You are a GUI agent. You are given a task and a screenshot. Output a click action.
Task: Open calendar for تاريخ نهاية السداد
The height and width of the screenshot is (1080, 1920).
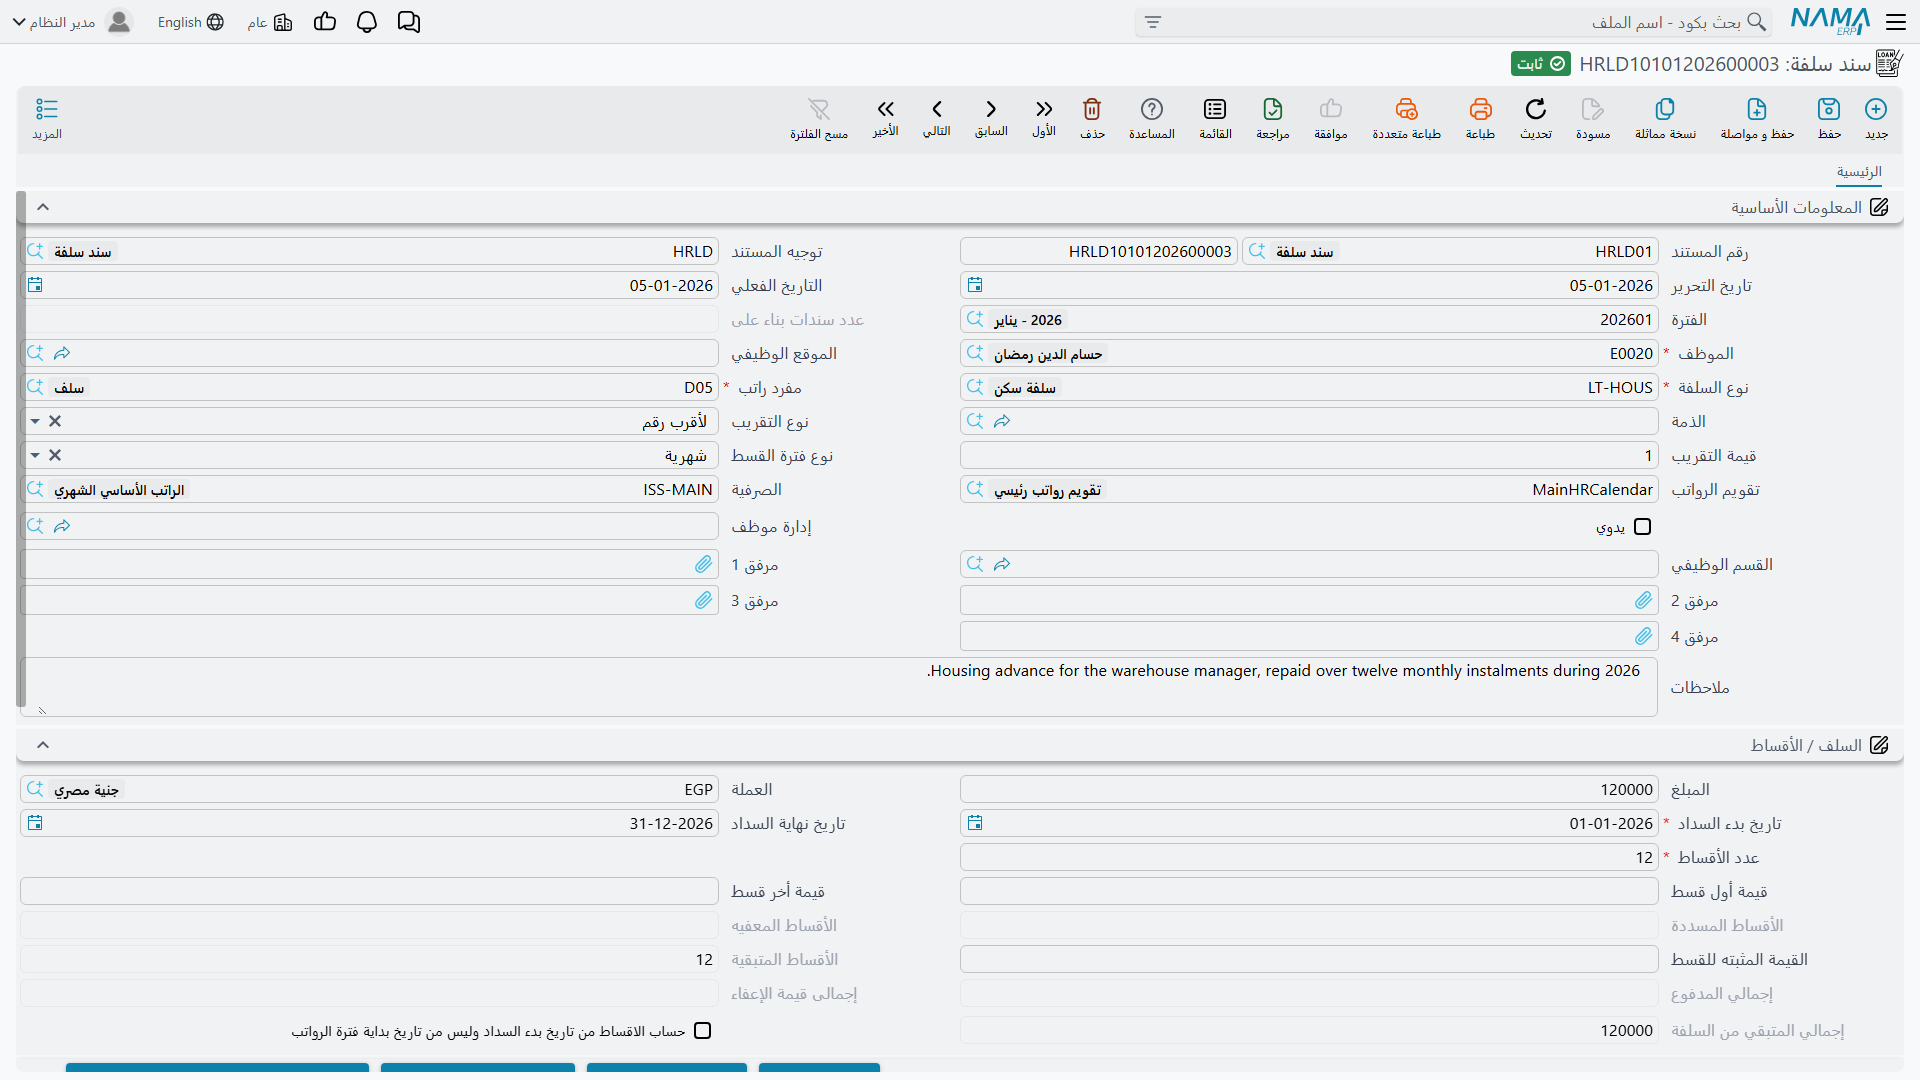click(x=35, y=824)
